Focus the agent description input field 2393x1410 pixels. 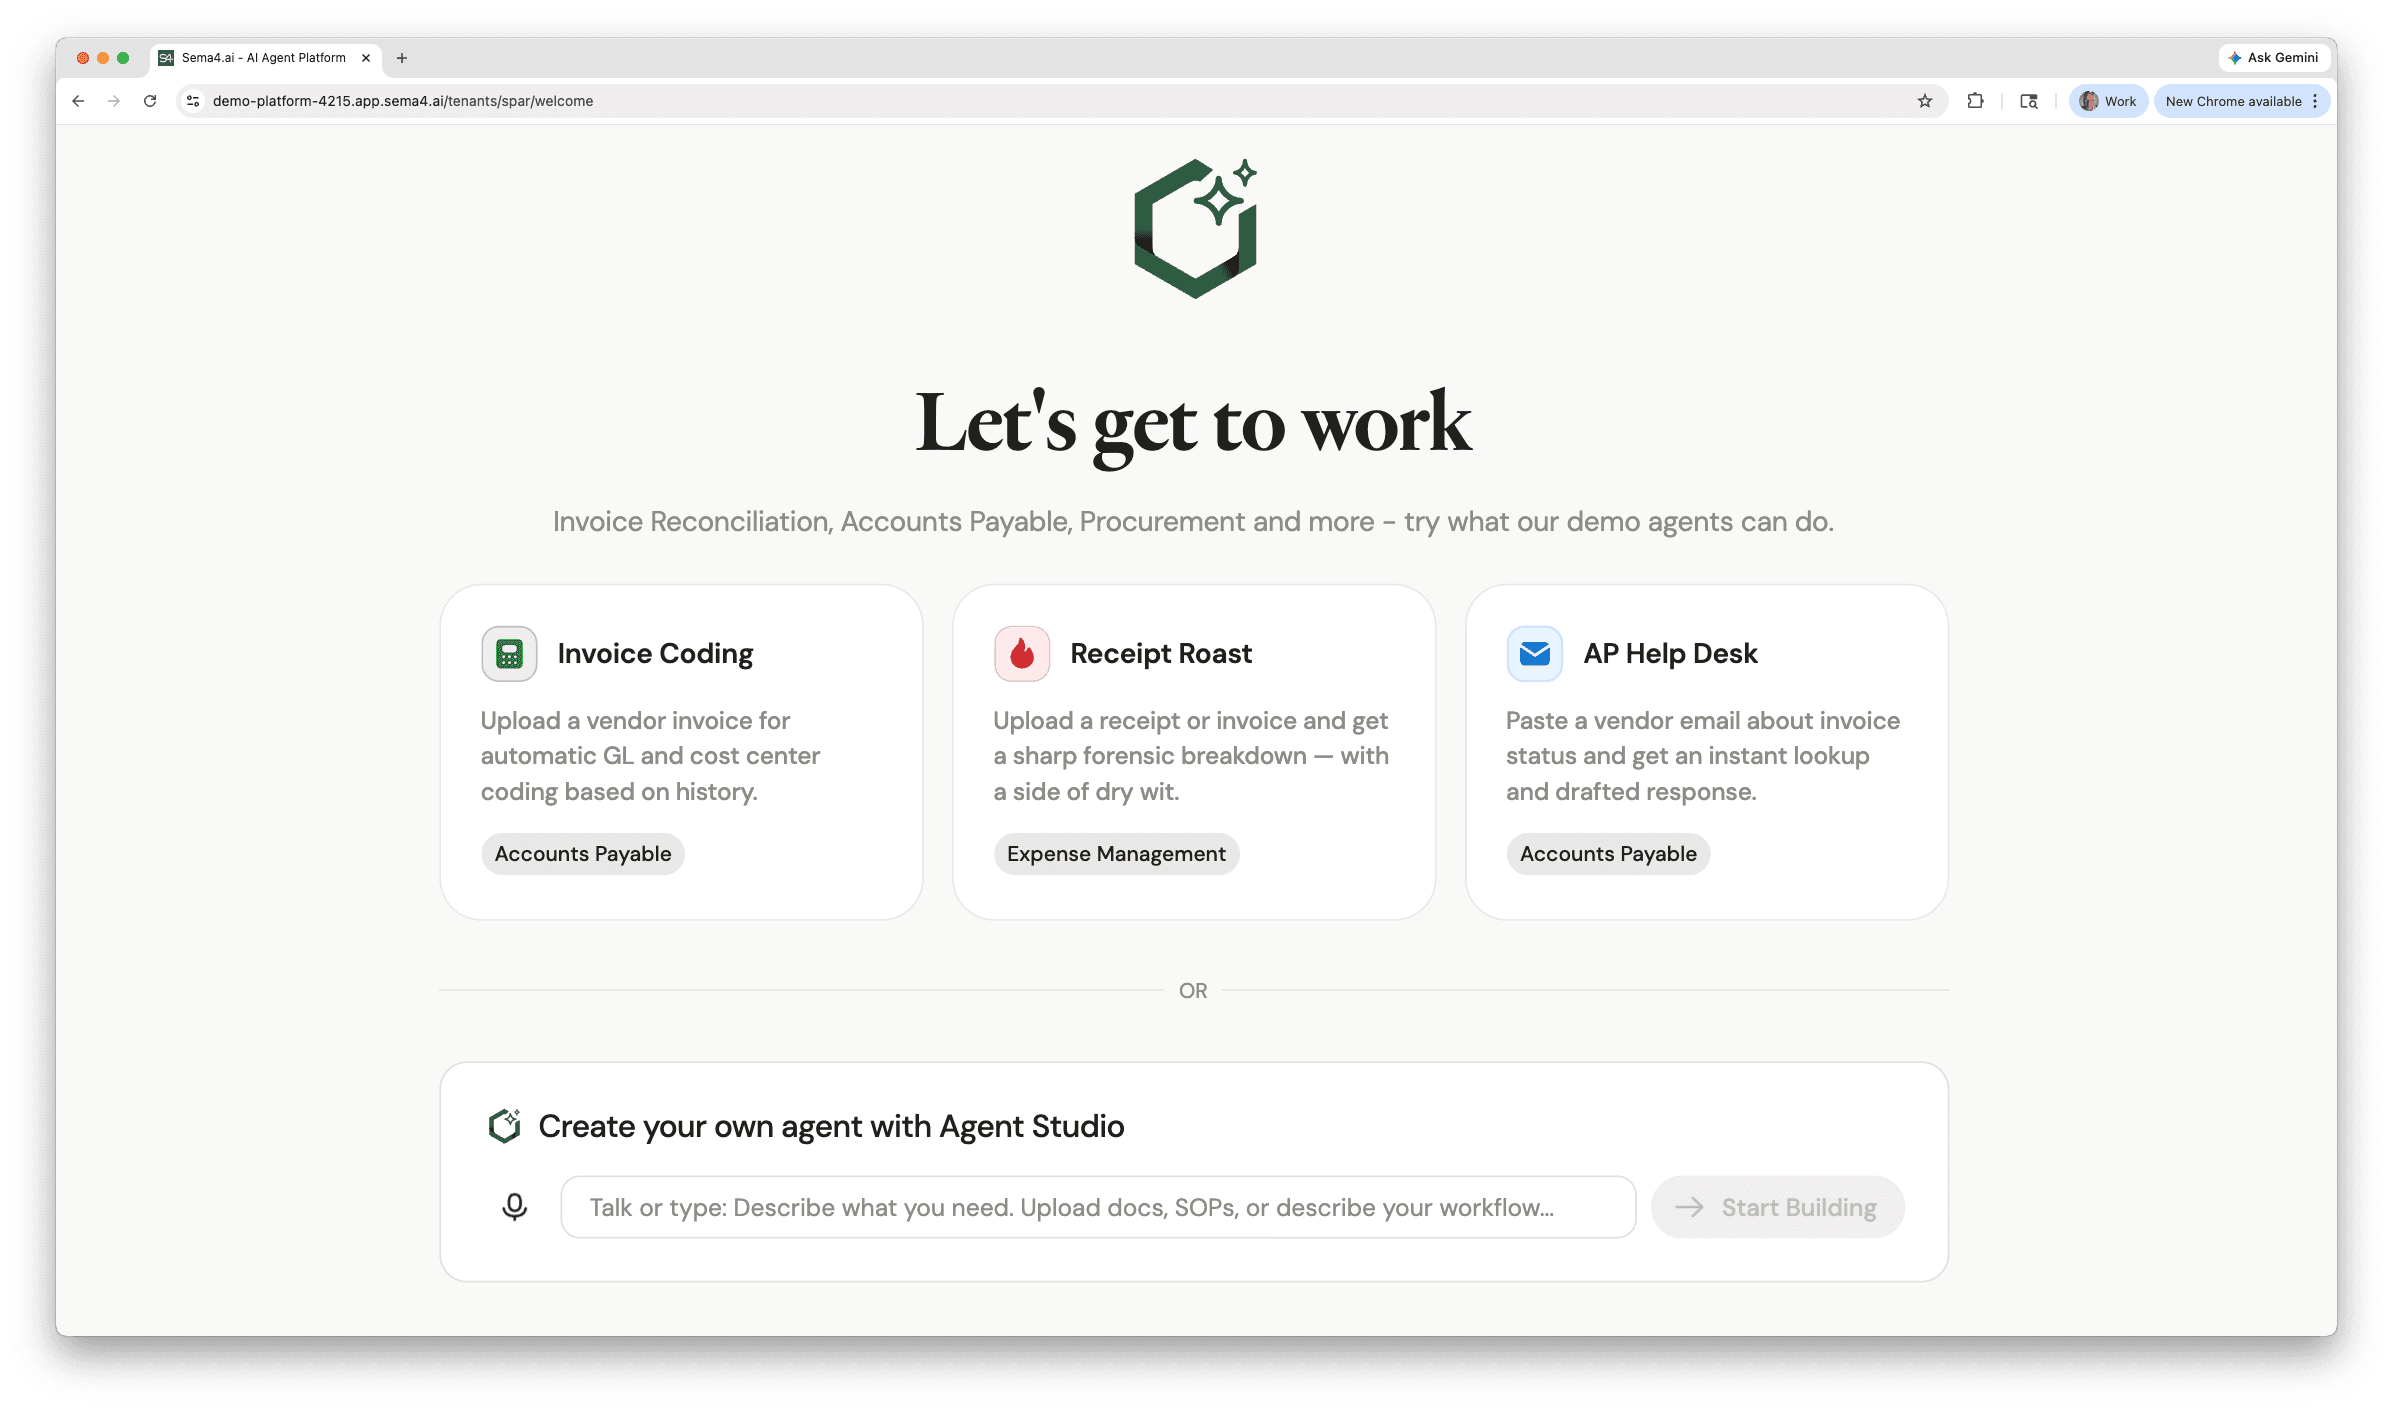(x=1098, y=1207)
